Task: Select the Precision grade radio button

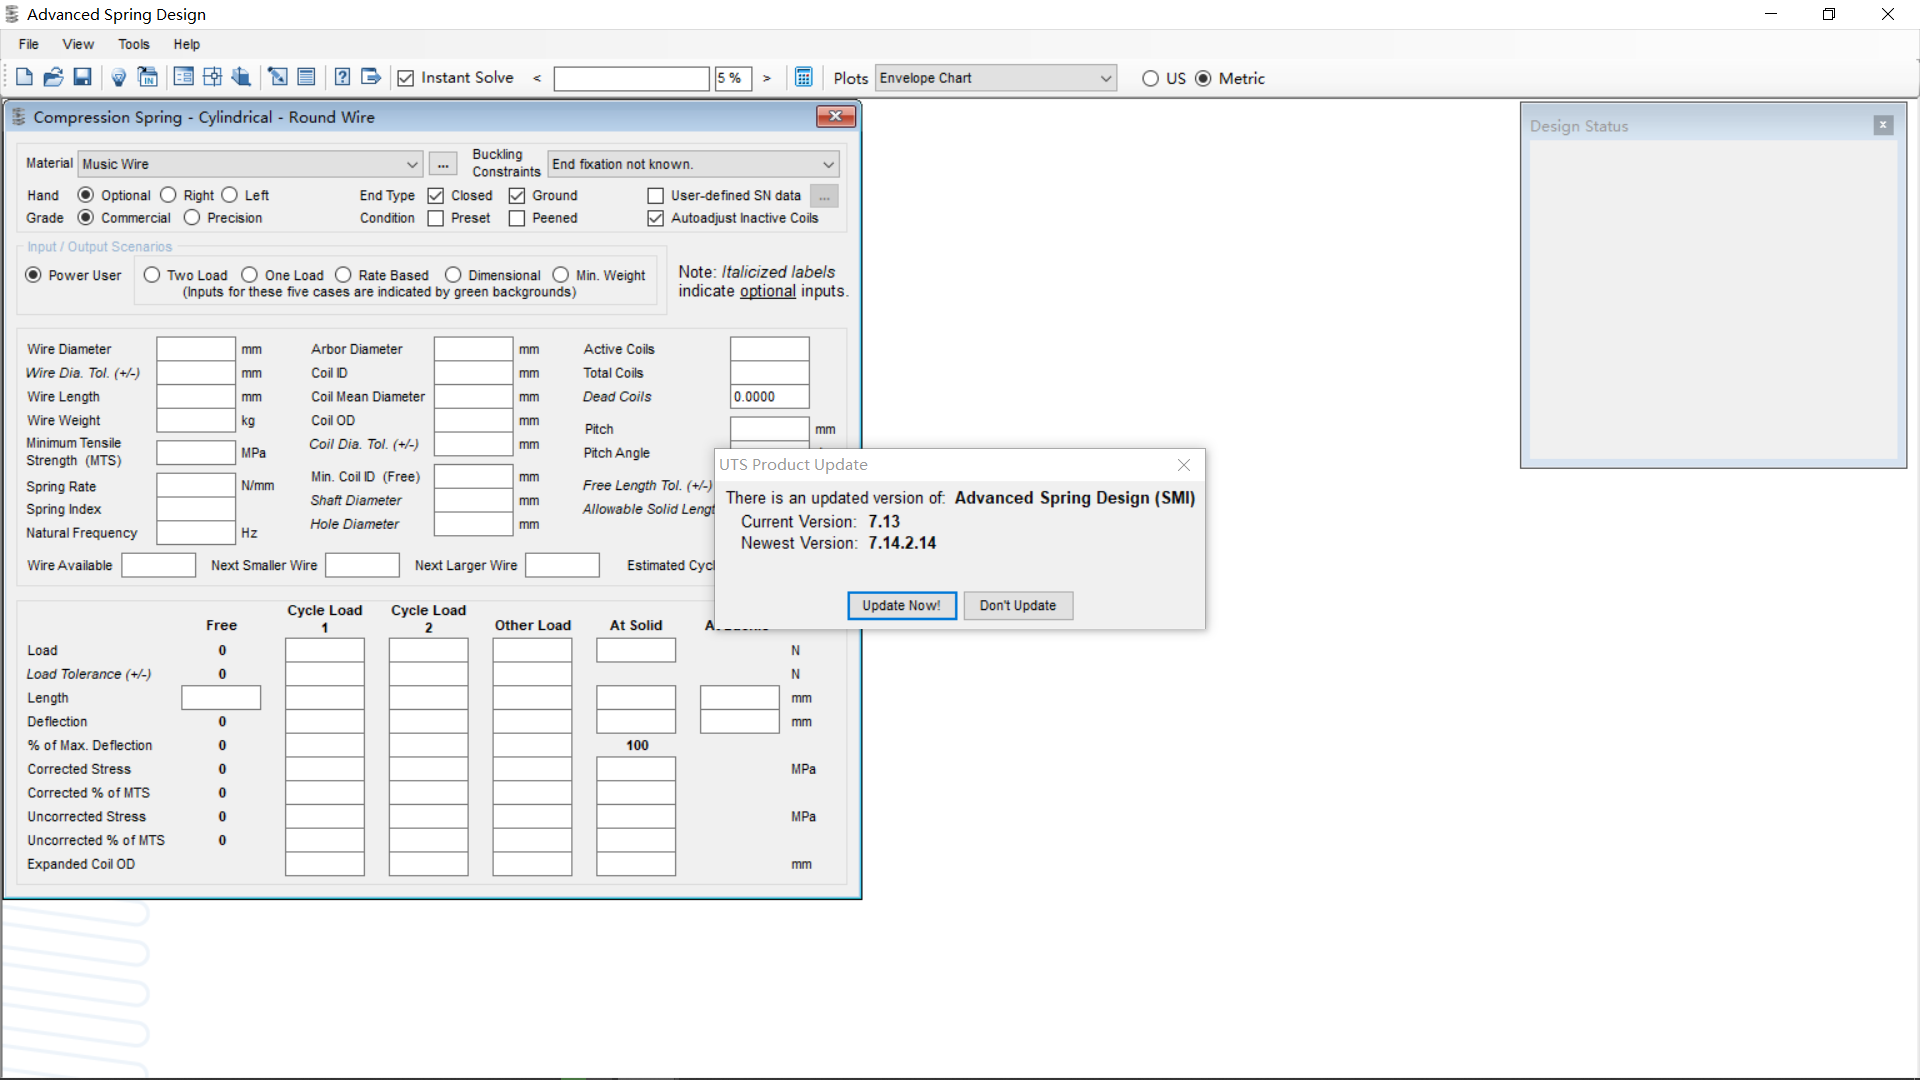Action: coord(192,217)
